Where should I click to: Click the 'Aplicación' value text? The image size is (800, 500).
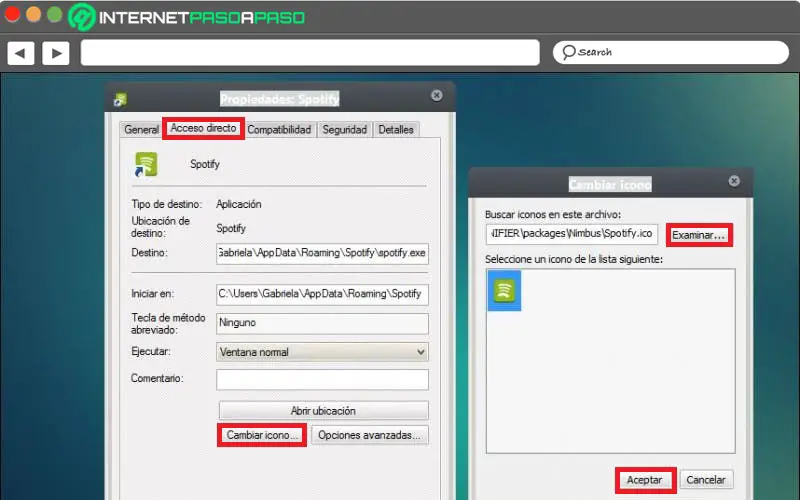[239, 204]
